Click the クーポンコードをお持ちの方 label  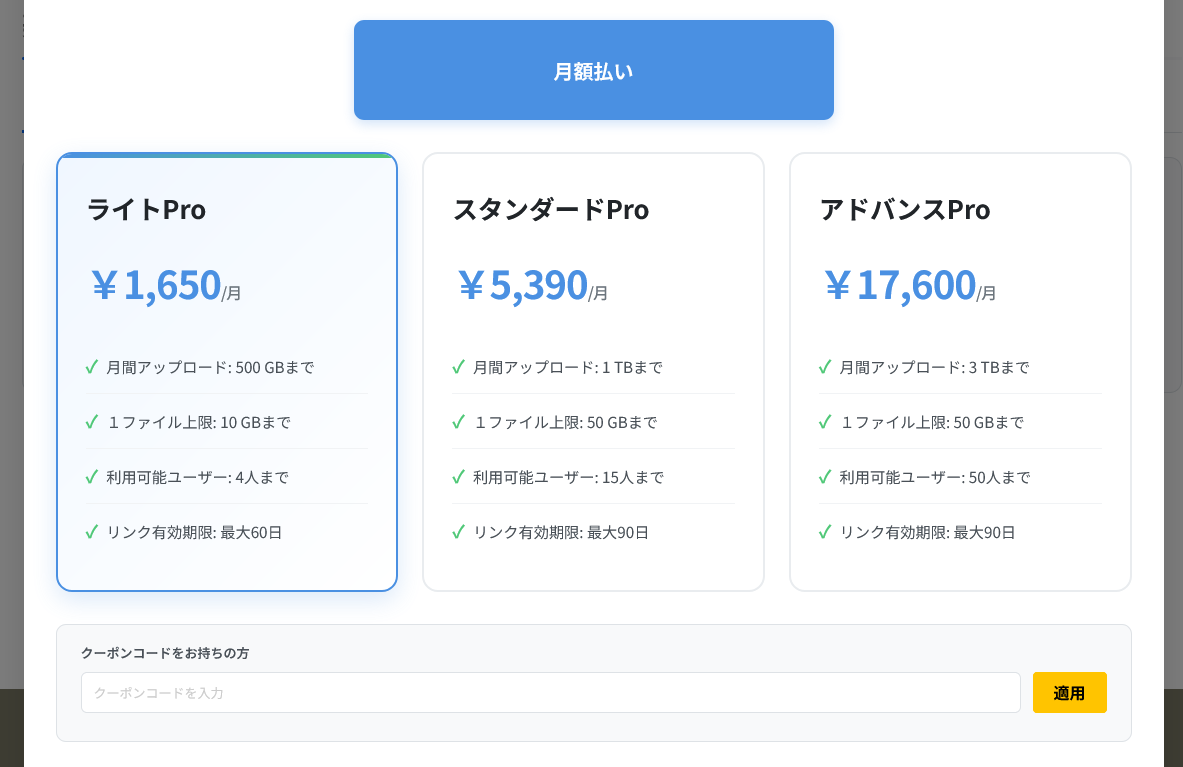[x=167, y=653]
